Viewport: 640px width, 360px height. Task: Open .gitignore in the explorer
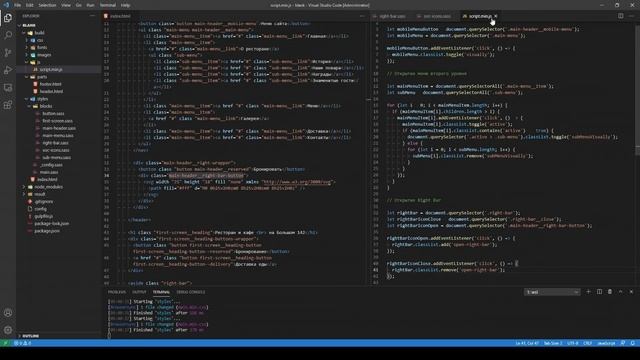(43, 202)
